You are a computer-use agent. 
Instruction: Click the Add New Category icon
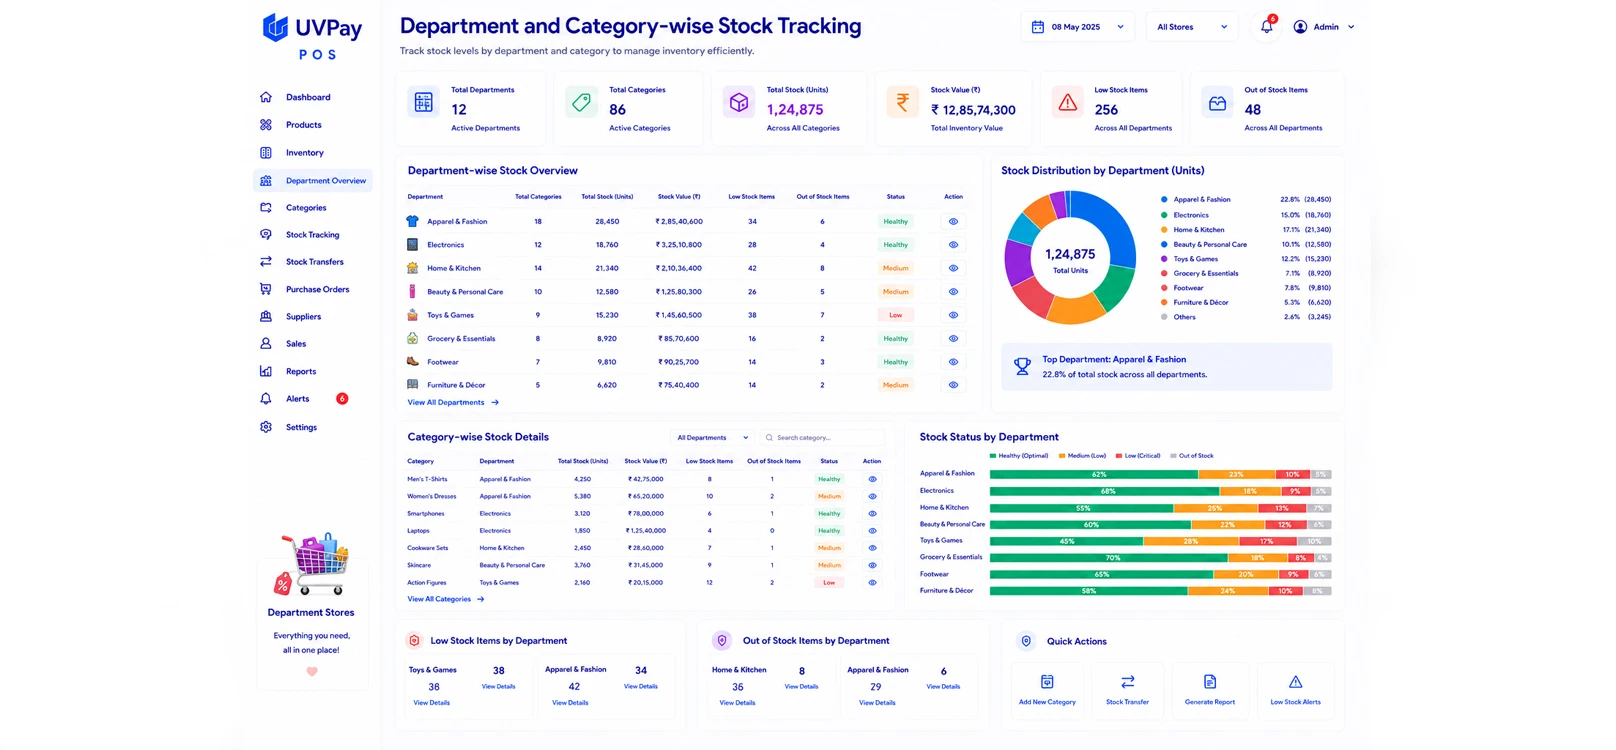tap(1047, 682)
